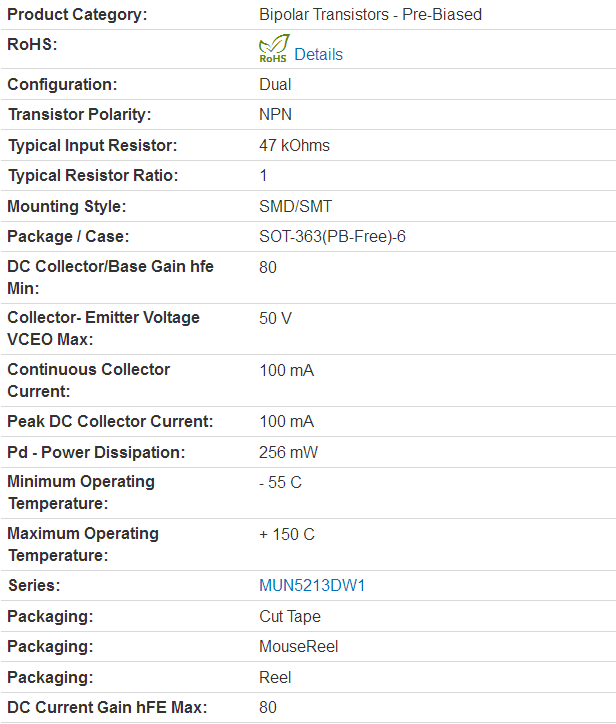Image resolution: width=616 pixels, height=724 pixels.
Task: Click the NPN transistor polarity value
Action: 275,115
